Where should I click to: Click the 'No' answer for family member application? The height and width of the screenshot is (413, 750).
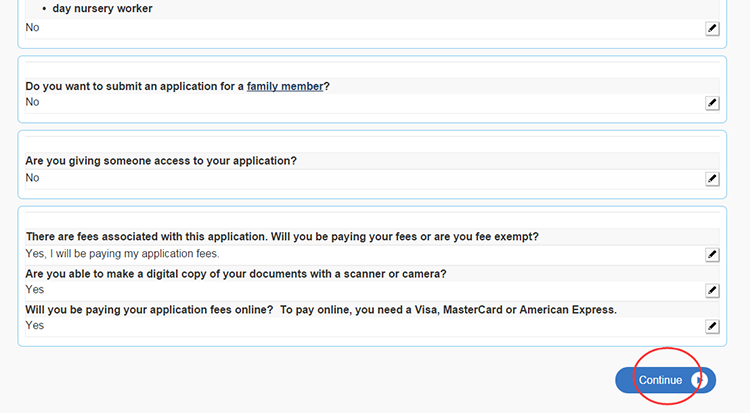pyautogui.click(x=33, y=102)
